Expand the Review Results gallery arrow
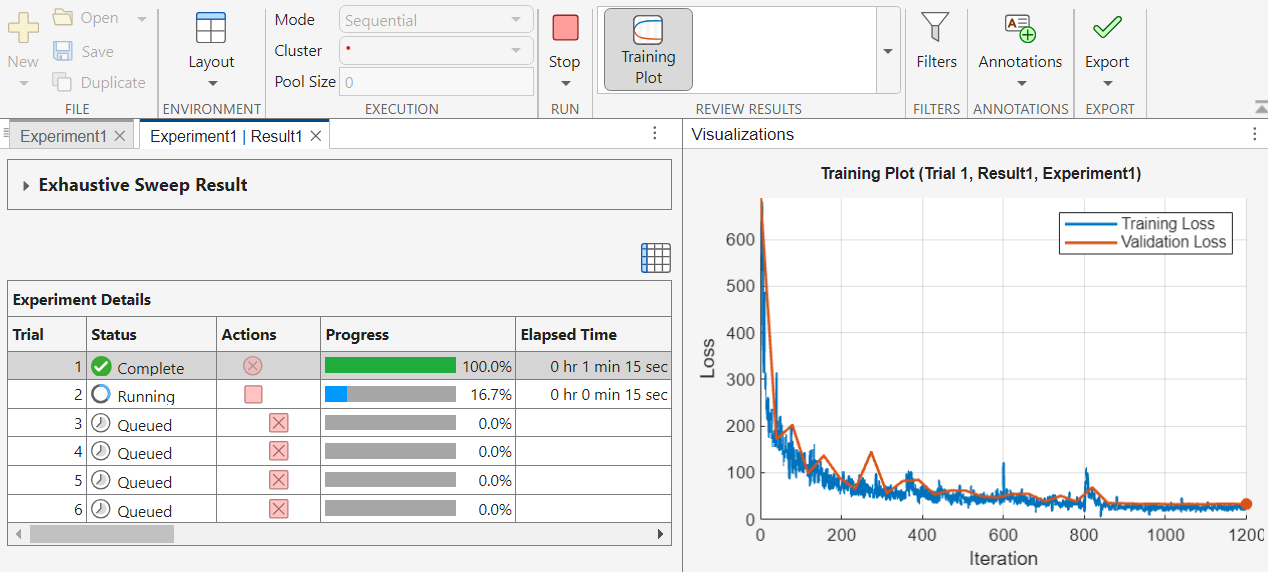This screenshot has height=572, width=1268. point(888,50)
